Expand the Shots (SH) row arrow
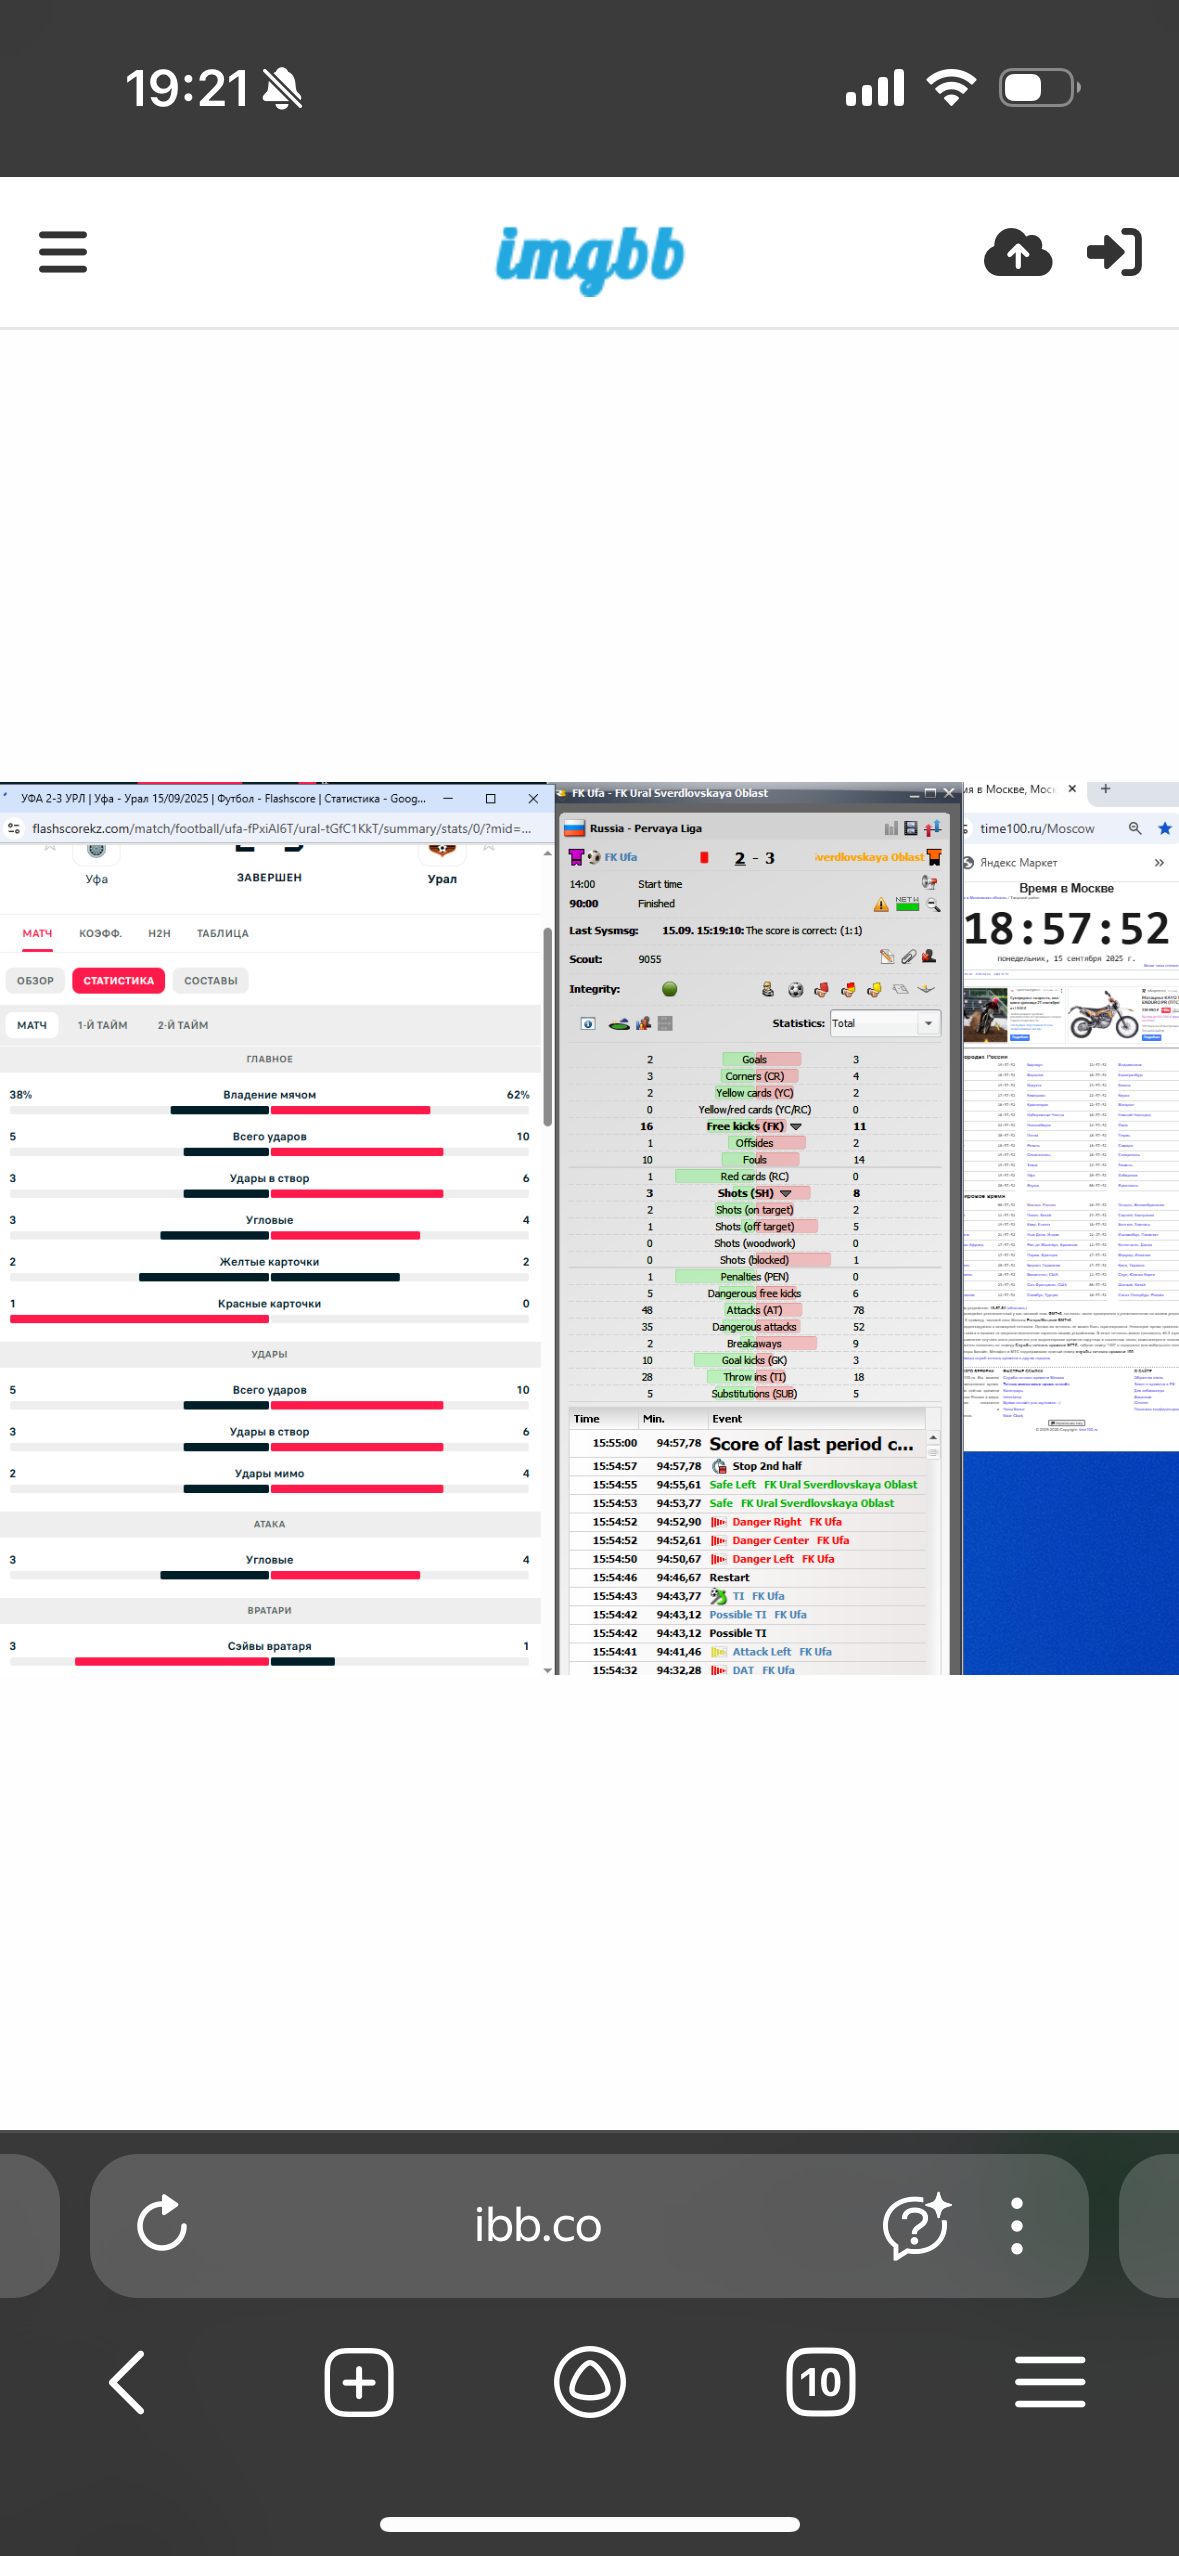This screenshot has height=2556, width=1179. point(786,1194)
